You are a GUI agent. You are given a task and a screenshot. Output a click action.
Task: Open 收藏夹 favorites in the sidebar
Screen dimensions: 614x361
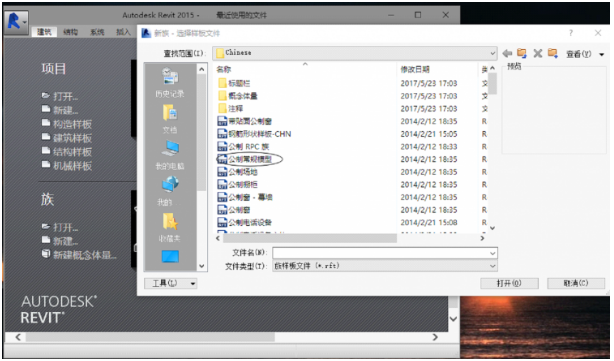[x=170, y=228]
